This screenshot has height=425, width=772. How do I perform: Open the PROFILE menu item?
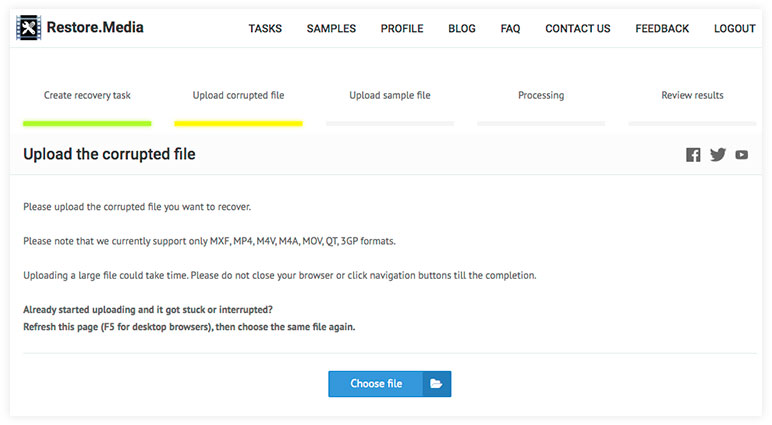pos(402,29)
